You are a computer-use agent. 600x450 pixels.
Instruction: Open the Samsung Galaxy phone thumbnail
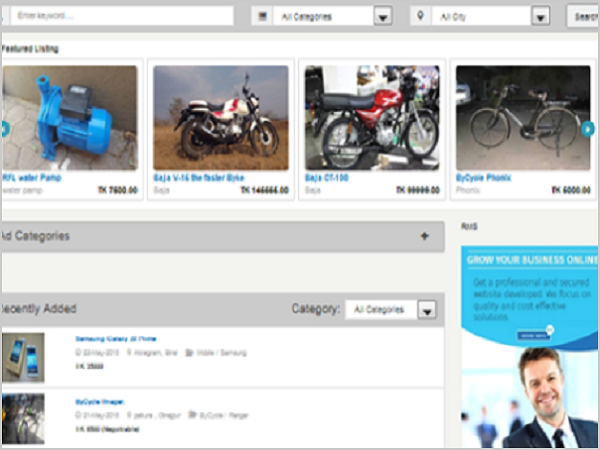[23, 357]
